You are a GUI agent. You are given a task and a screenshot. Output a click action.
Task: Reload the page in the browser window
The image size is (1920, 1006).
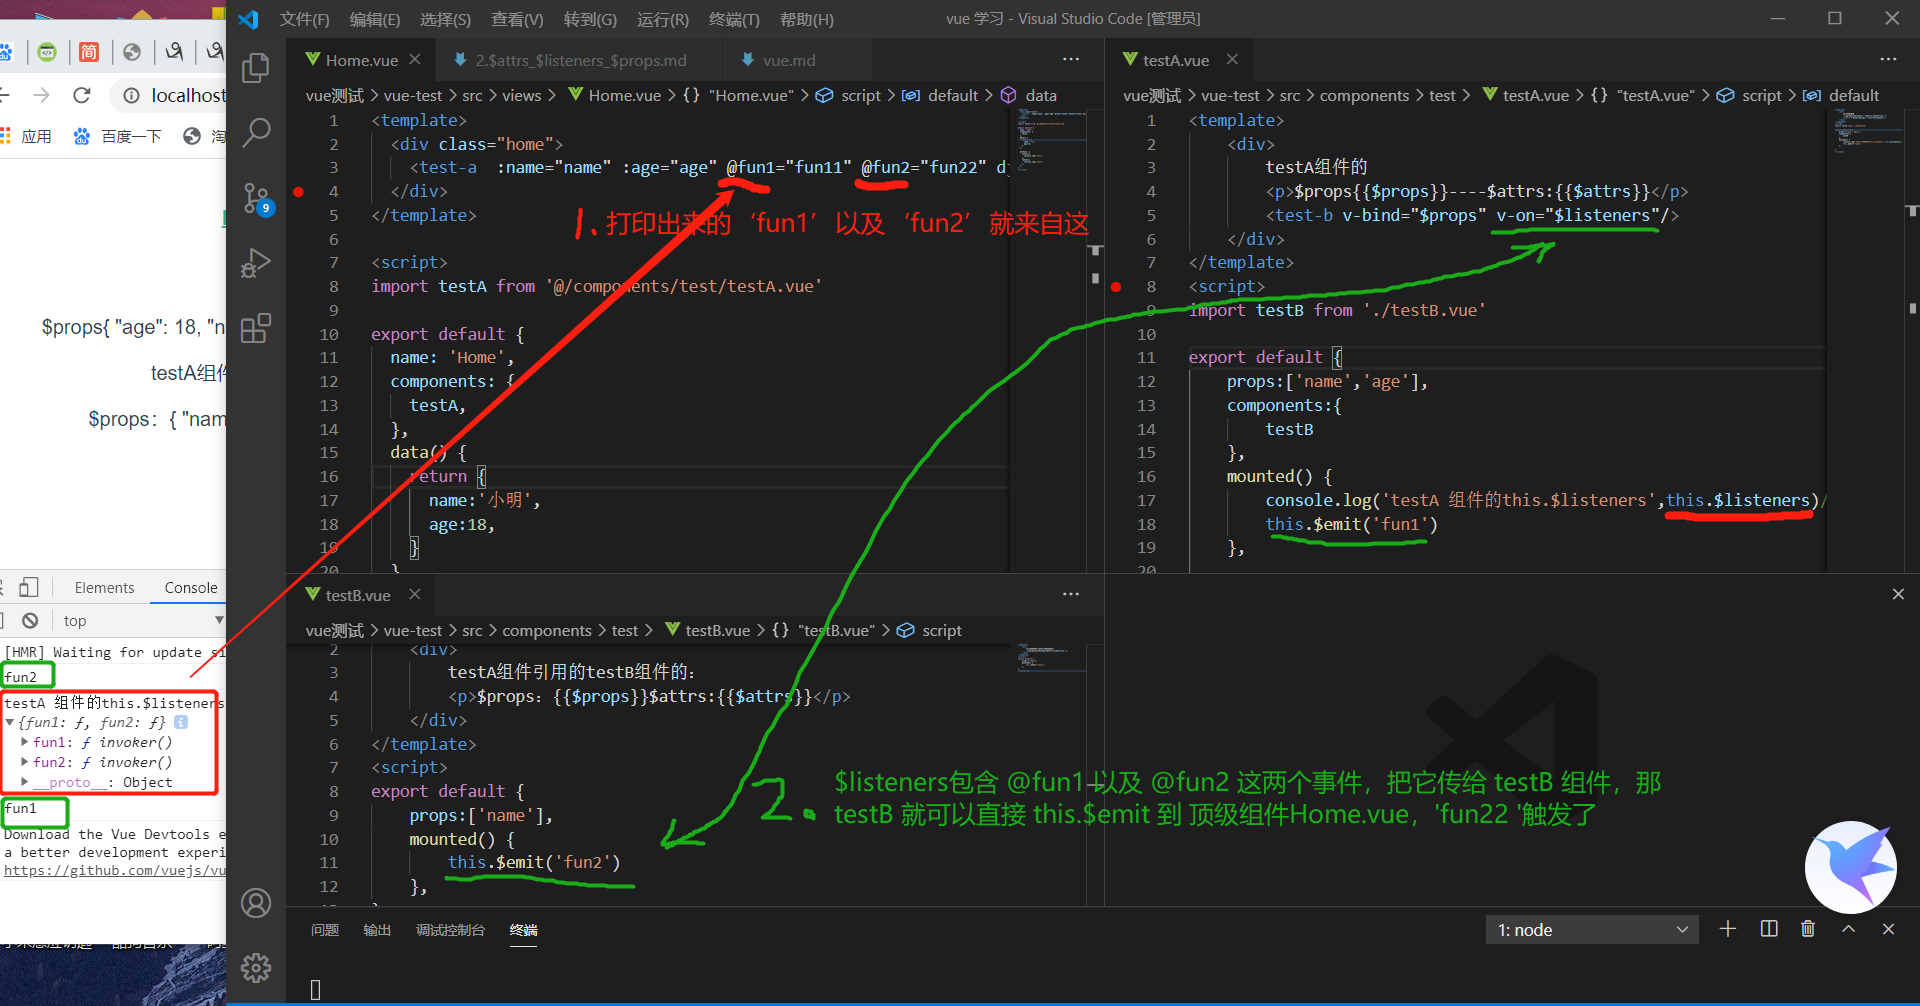82,95
